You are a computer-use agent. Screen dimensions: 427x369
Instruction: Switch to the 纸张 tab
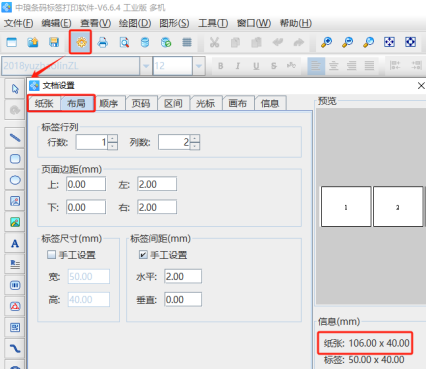pos(44,103)
